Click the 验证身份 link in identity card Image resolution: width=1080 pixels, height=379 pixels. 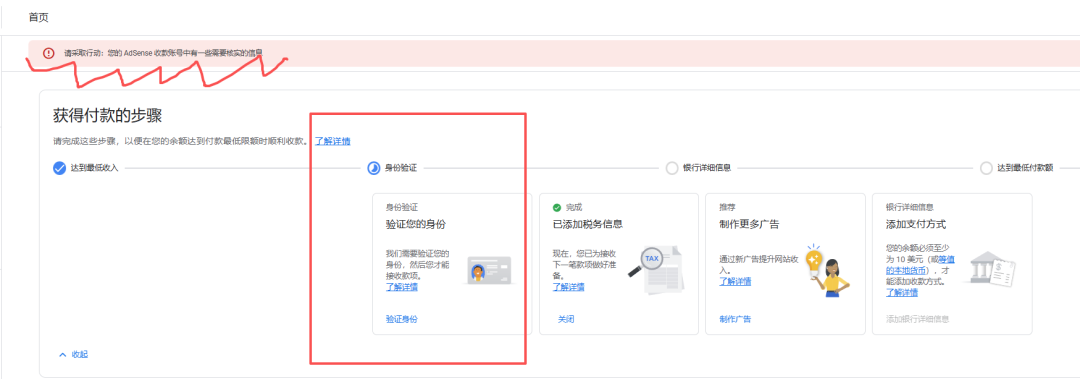pyautogui.click(x=402, y=319)
